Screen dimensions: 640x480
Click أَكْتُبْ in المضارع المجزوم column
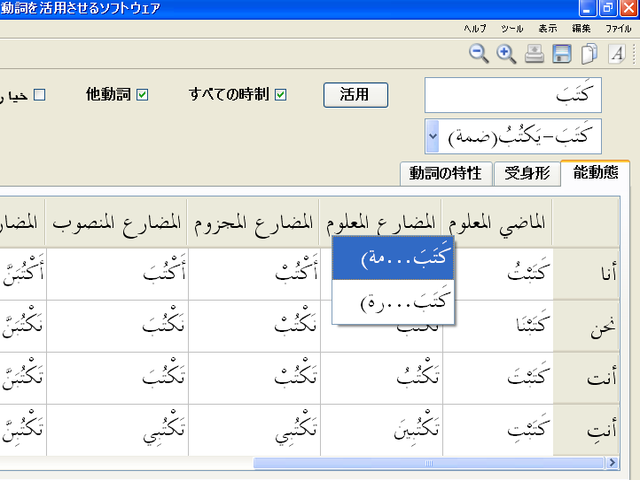pos(255,274)
